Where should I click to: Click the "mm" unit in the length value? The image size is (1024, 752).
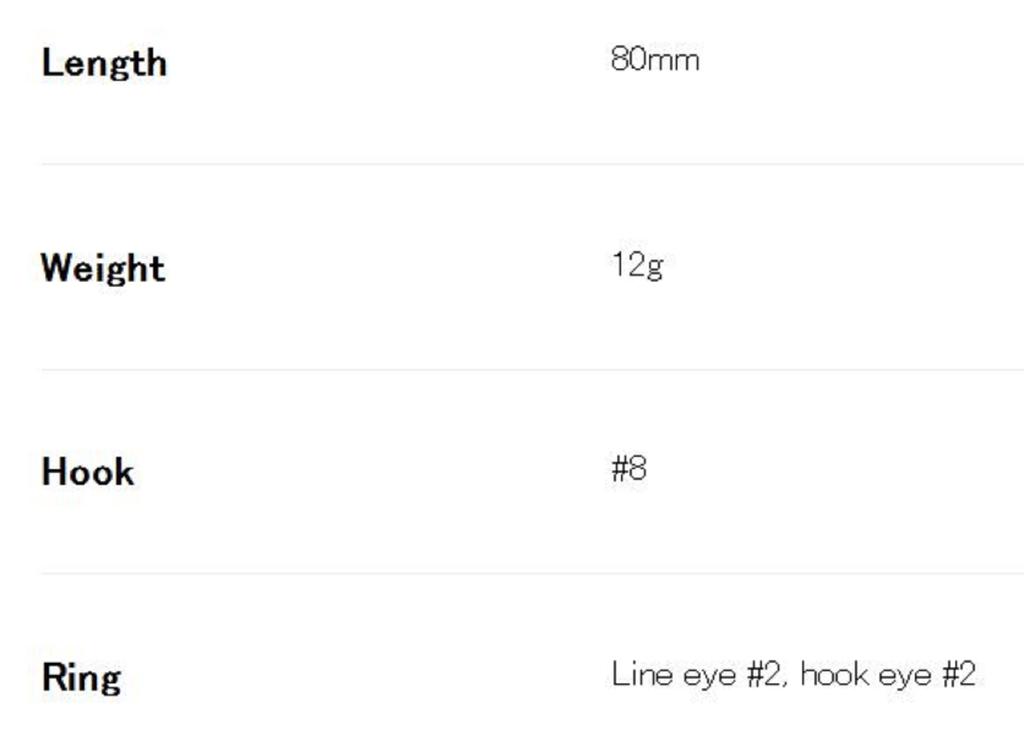[673, 61]
